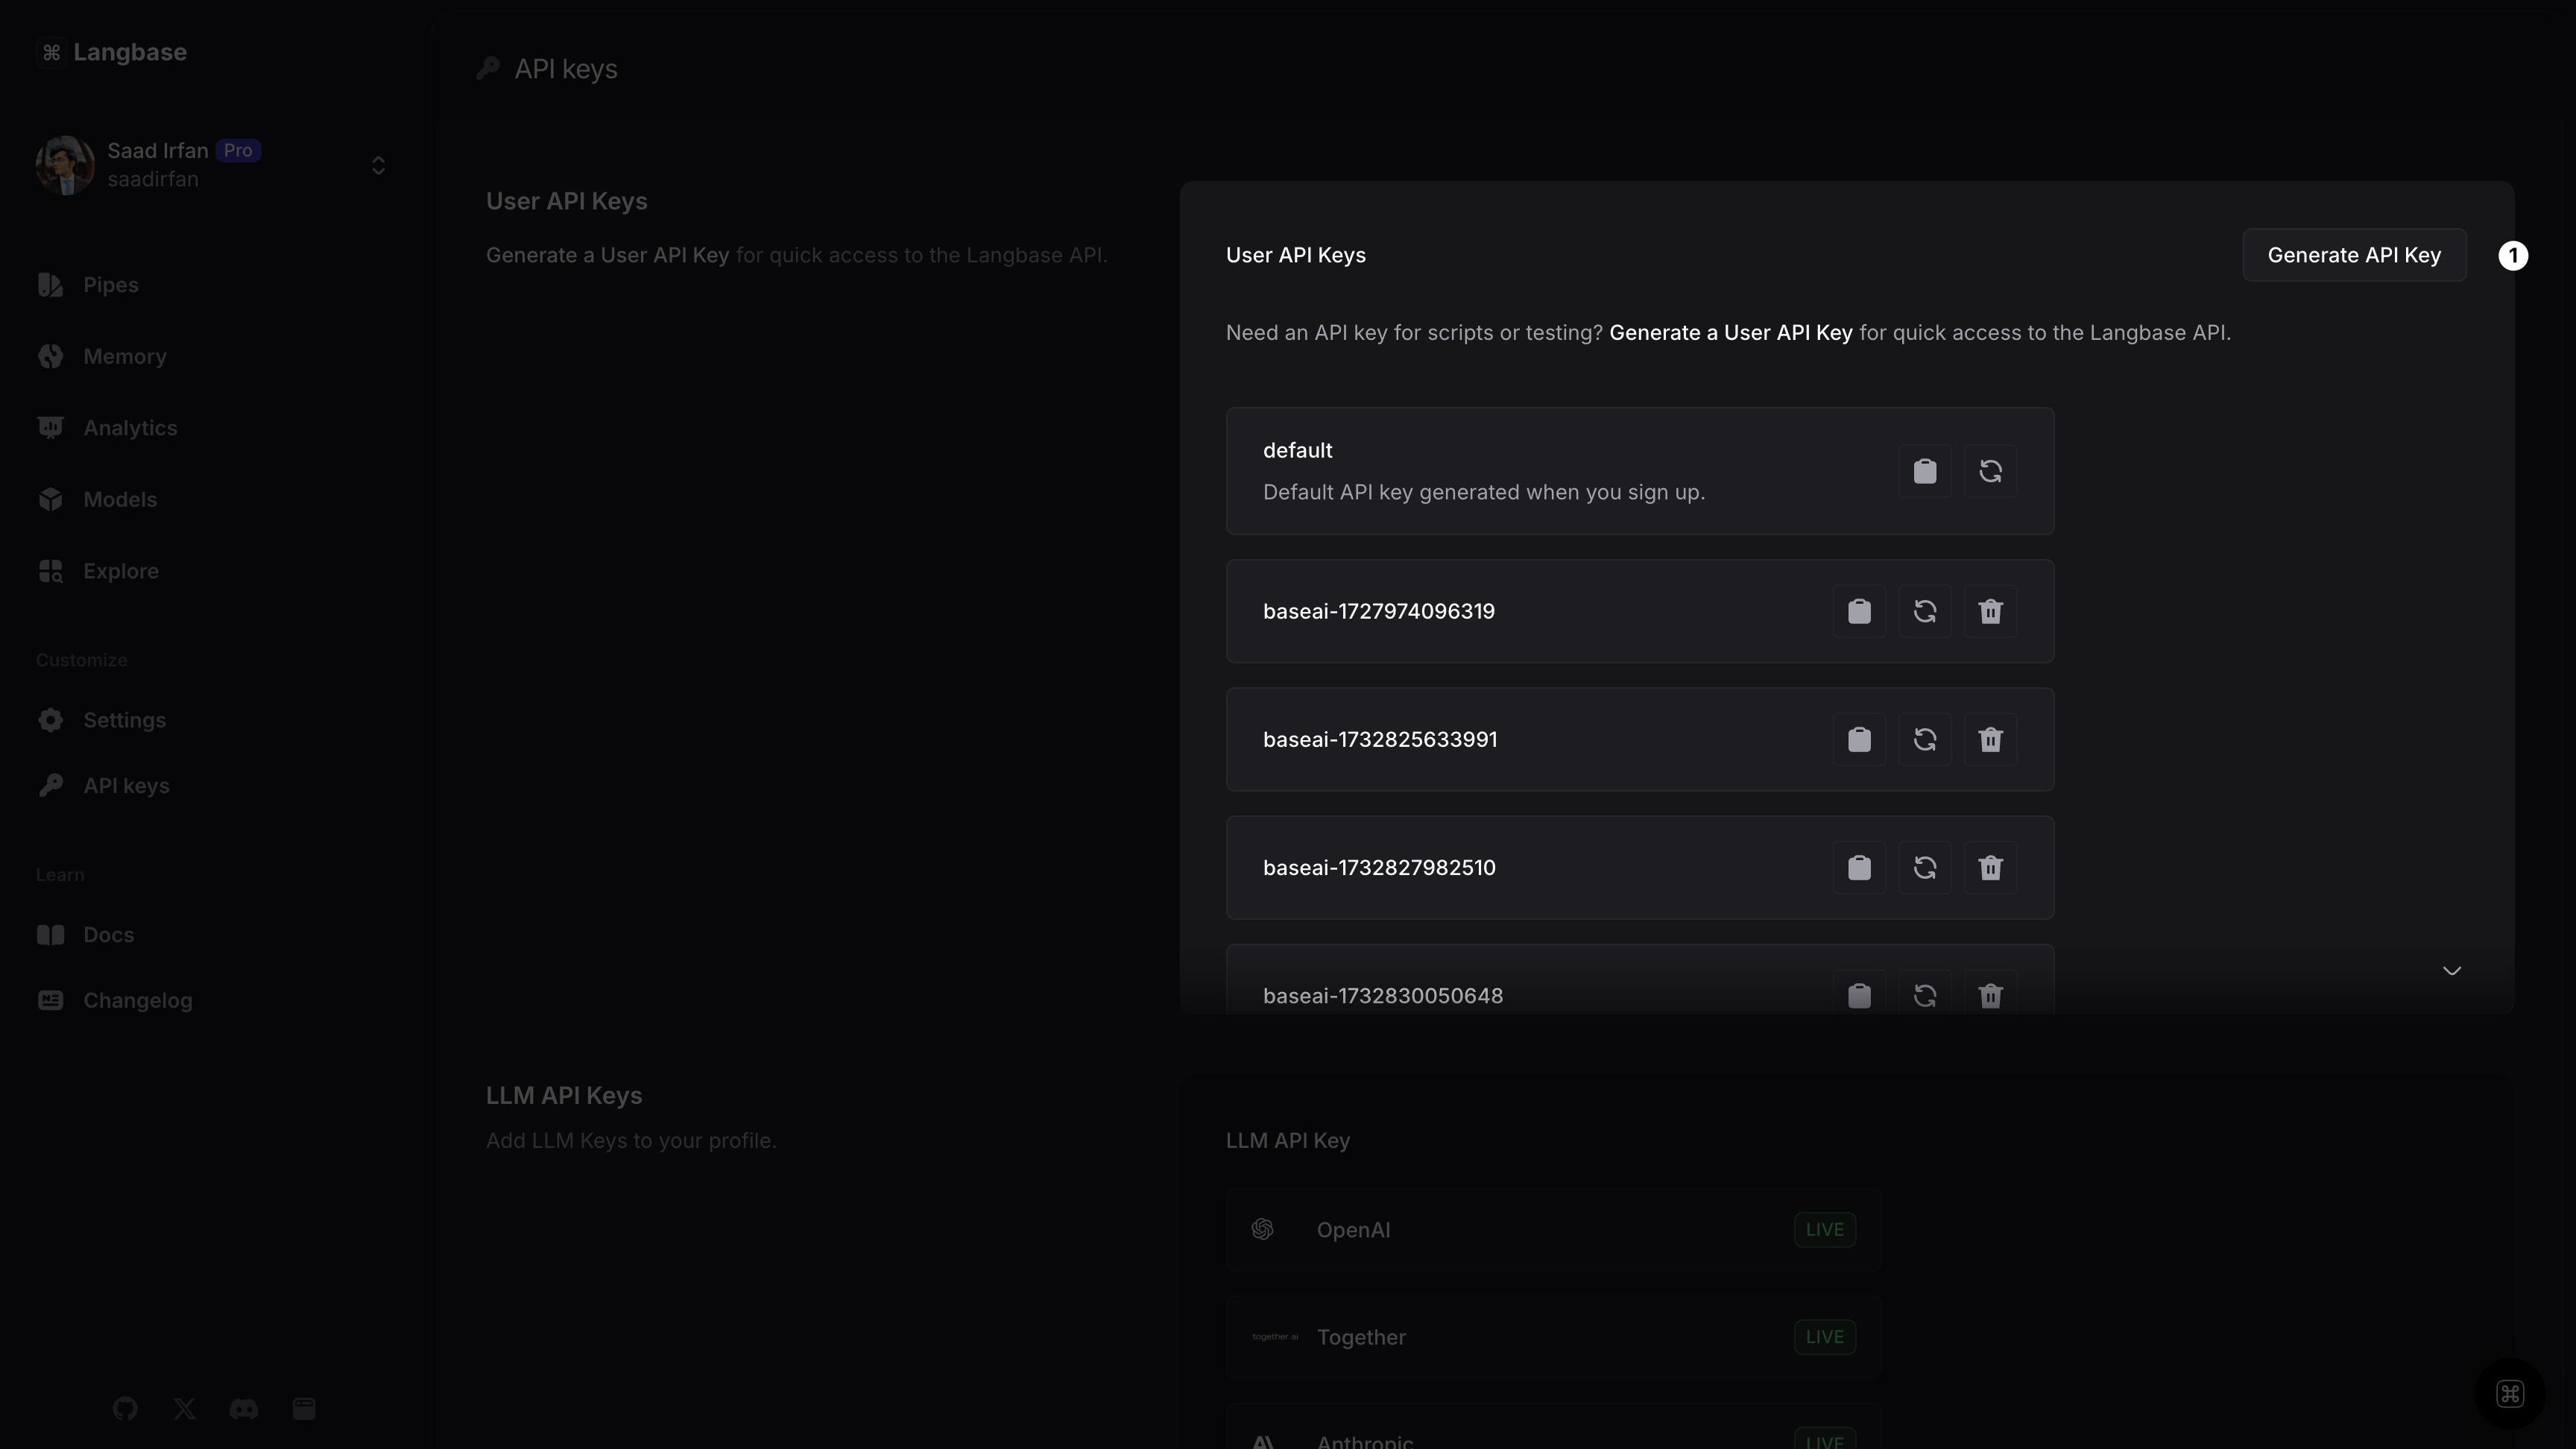The height and width of the screenshot is (1449, 2576).
Task: Regenerate the default API key
Action: tap(1990, 471)
